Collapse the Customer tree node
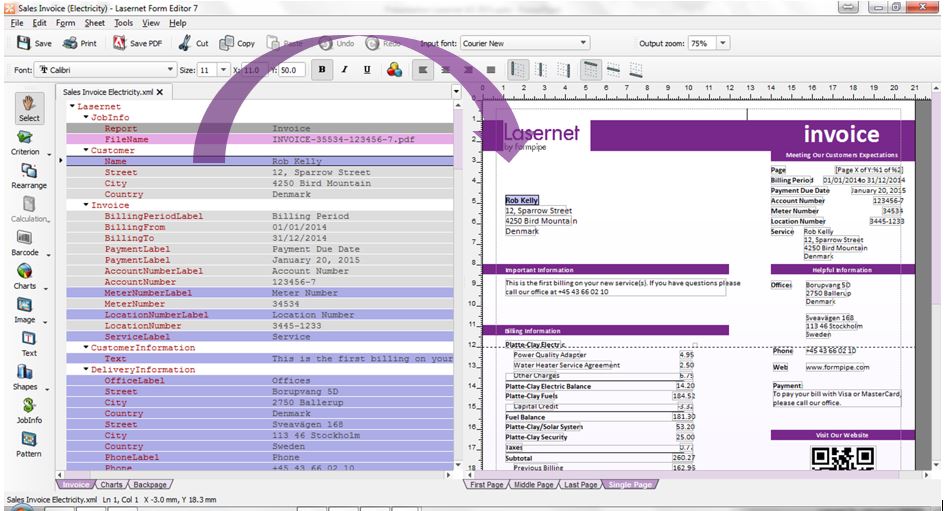This screenshot has width=945, height=511. [x=86, y=150]
